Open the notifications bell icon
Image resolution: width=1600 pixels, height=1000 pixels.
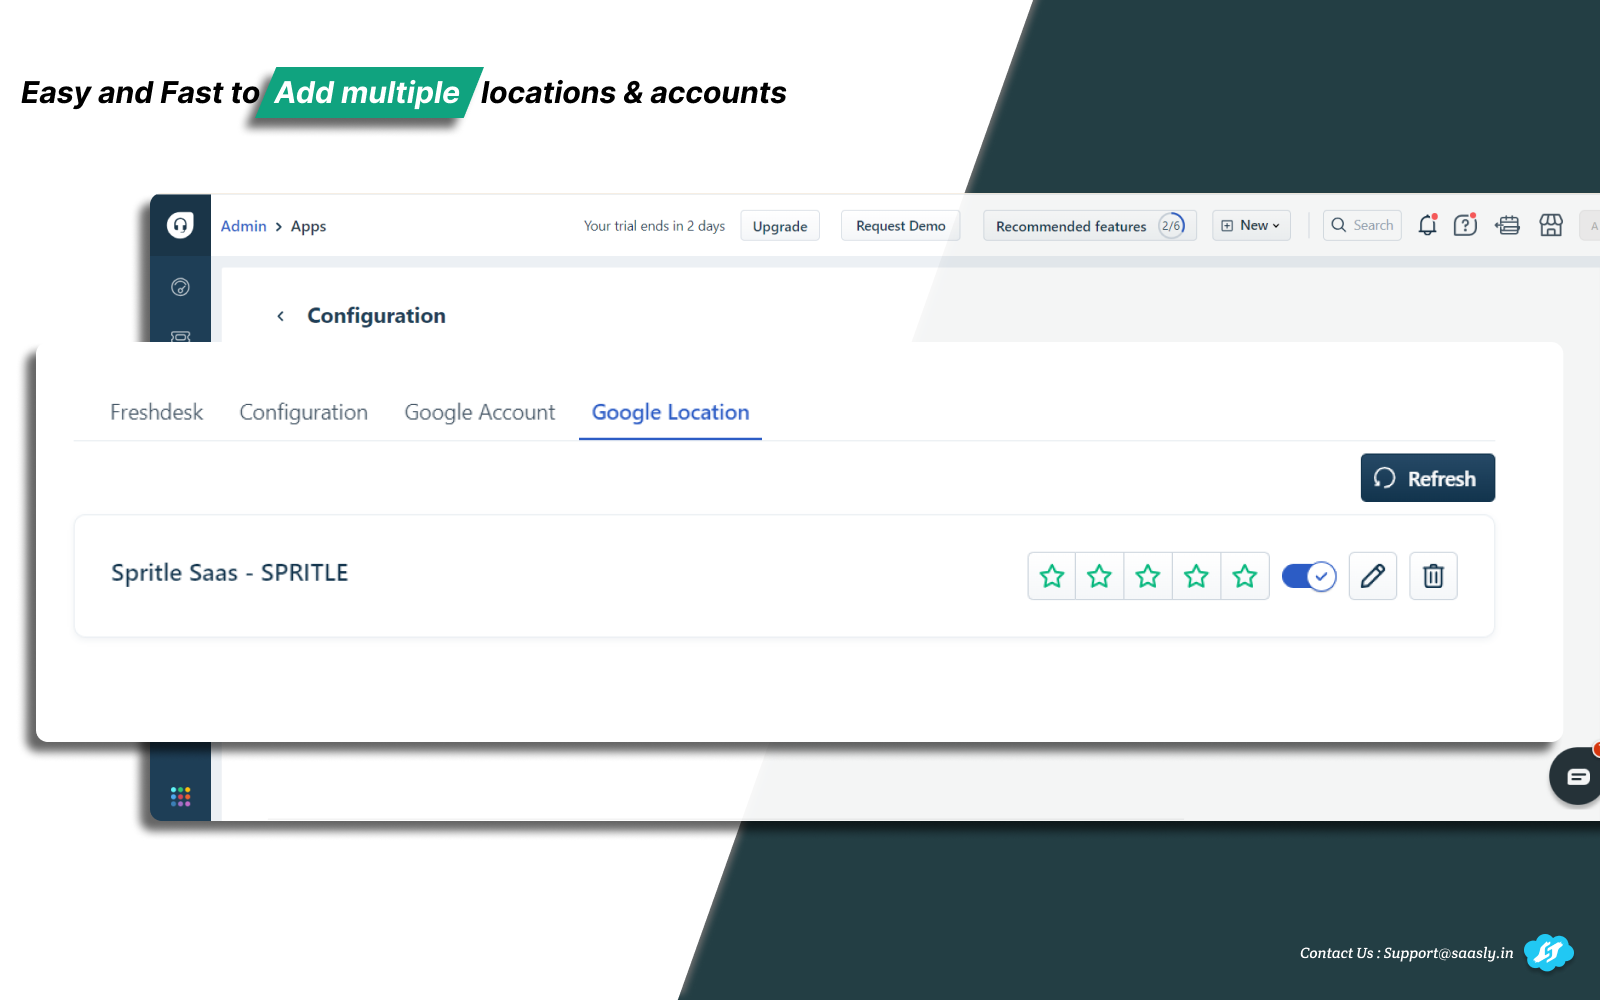point(1427,225)
